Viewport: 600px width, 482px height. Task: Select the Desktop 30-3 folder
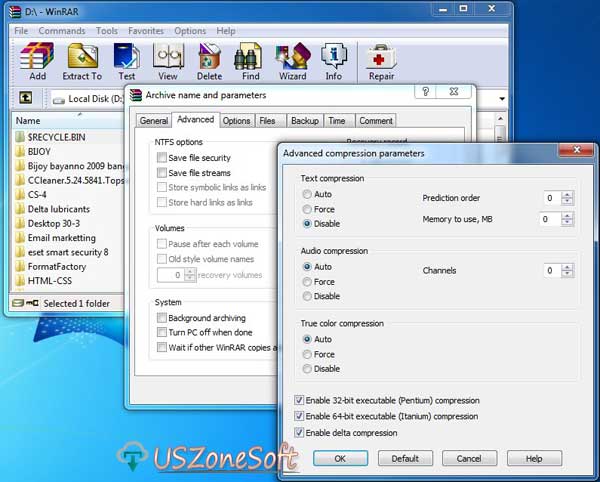point(54,223)
